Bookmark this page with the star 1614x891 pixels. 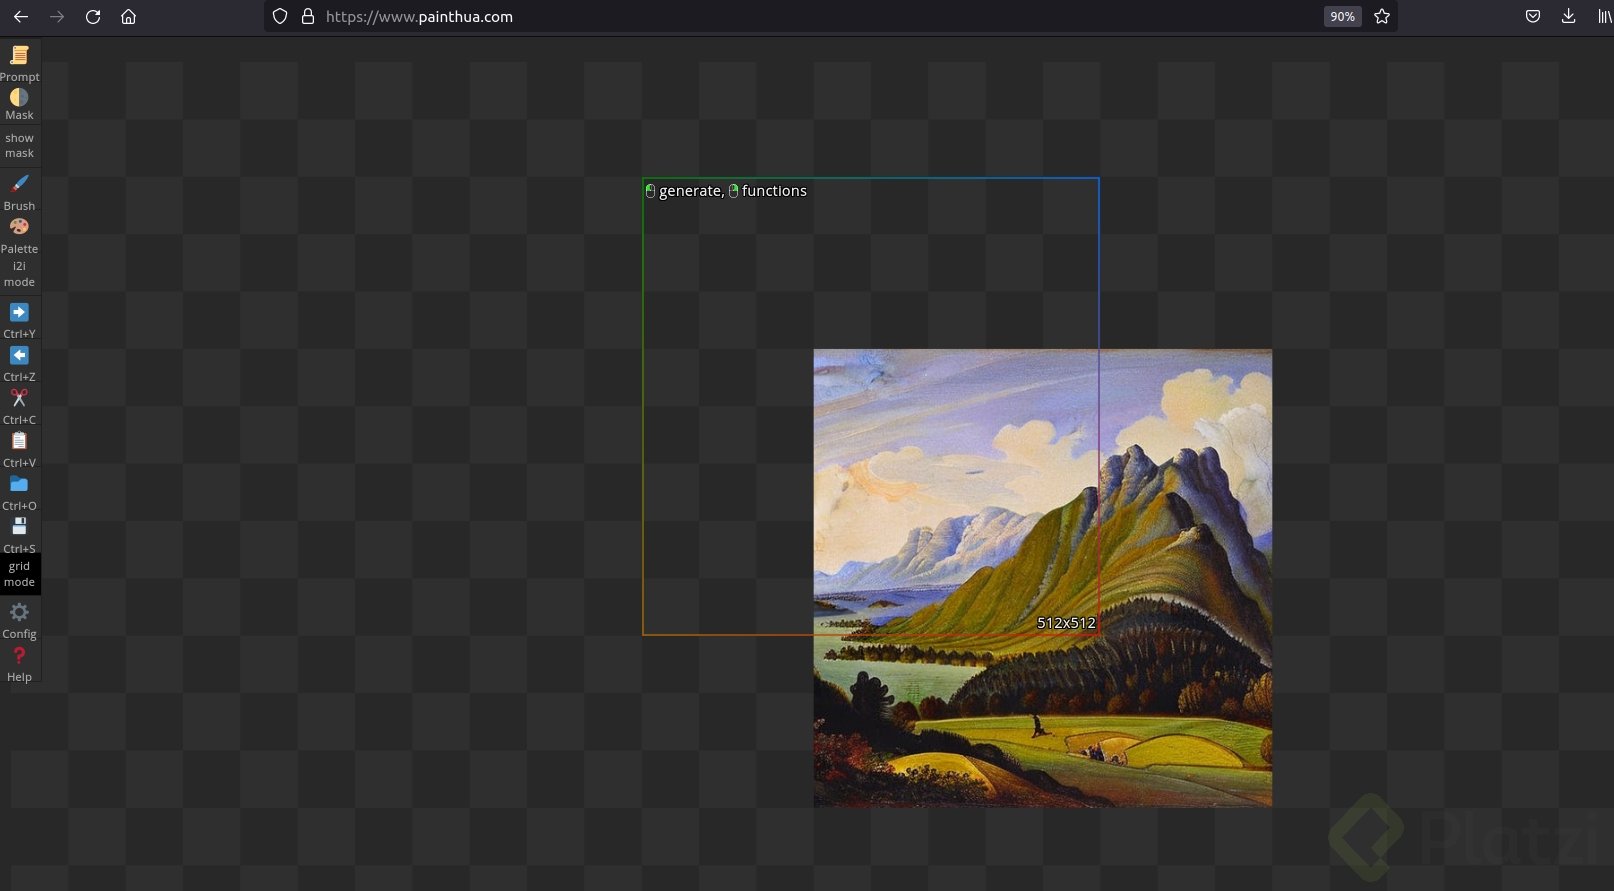coord(1382,17)
